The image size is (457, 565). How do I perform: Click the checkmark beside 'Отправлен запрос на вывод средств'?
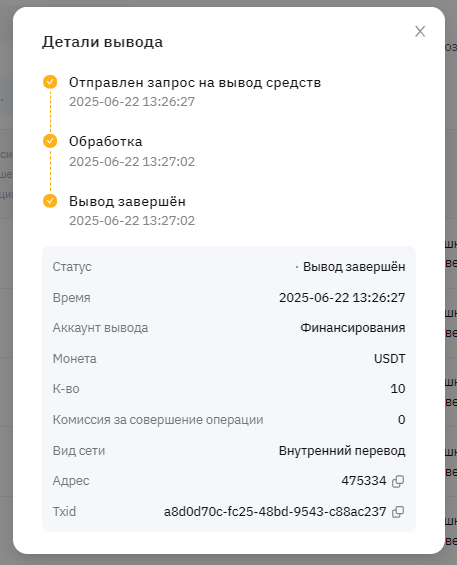[x=50, y=82]
